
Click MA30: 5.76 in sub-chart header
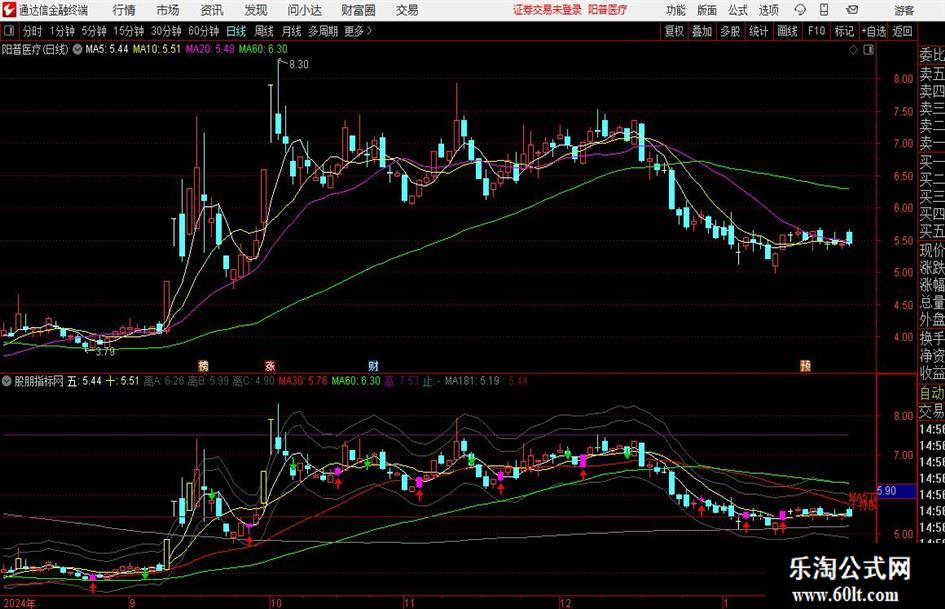(x=303, y=380)
